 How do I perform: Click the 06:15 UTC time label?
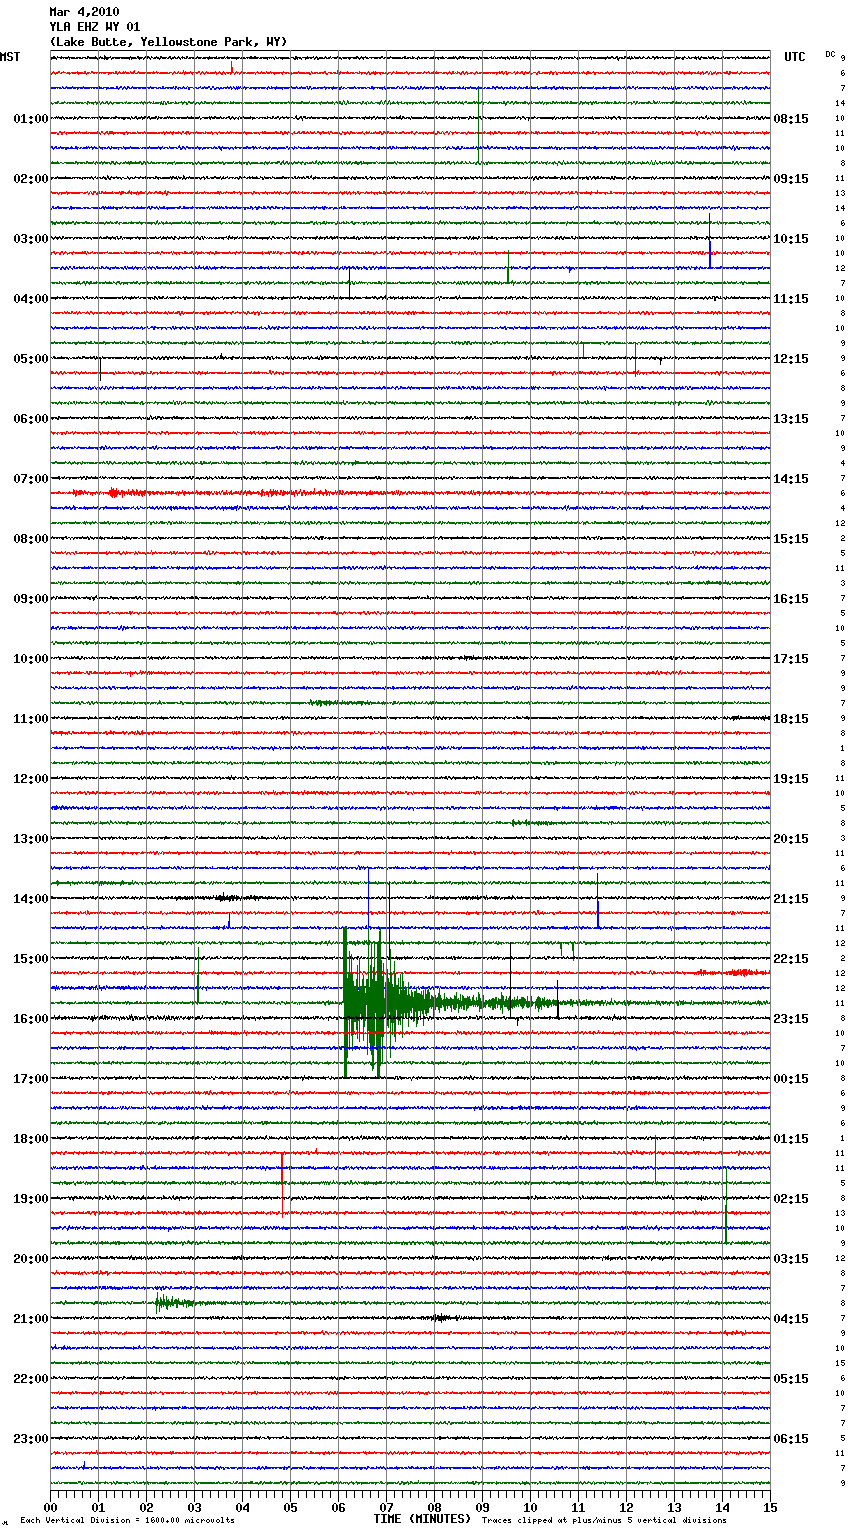pos(791,1439)
